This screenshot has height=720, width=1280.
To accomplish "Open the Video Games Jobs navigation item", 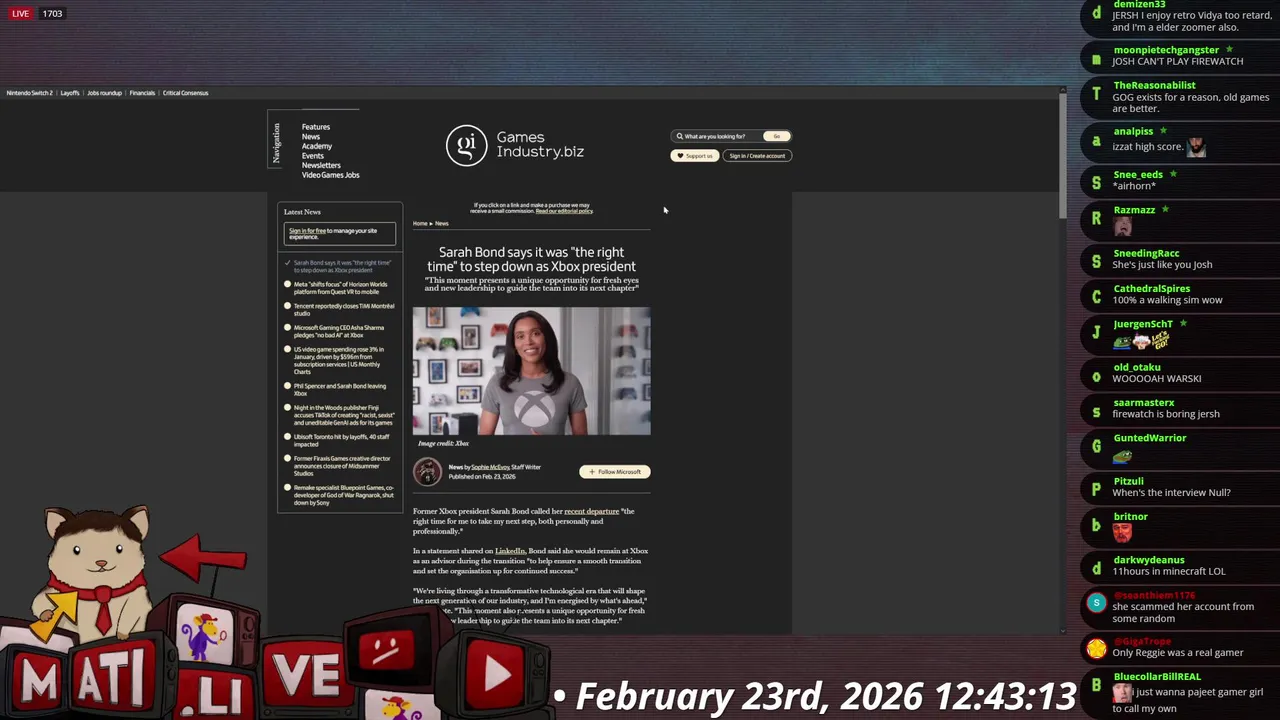I will pos(331,175).
